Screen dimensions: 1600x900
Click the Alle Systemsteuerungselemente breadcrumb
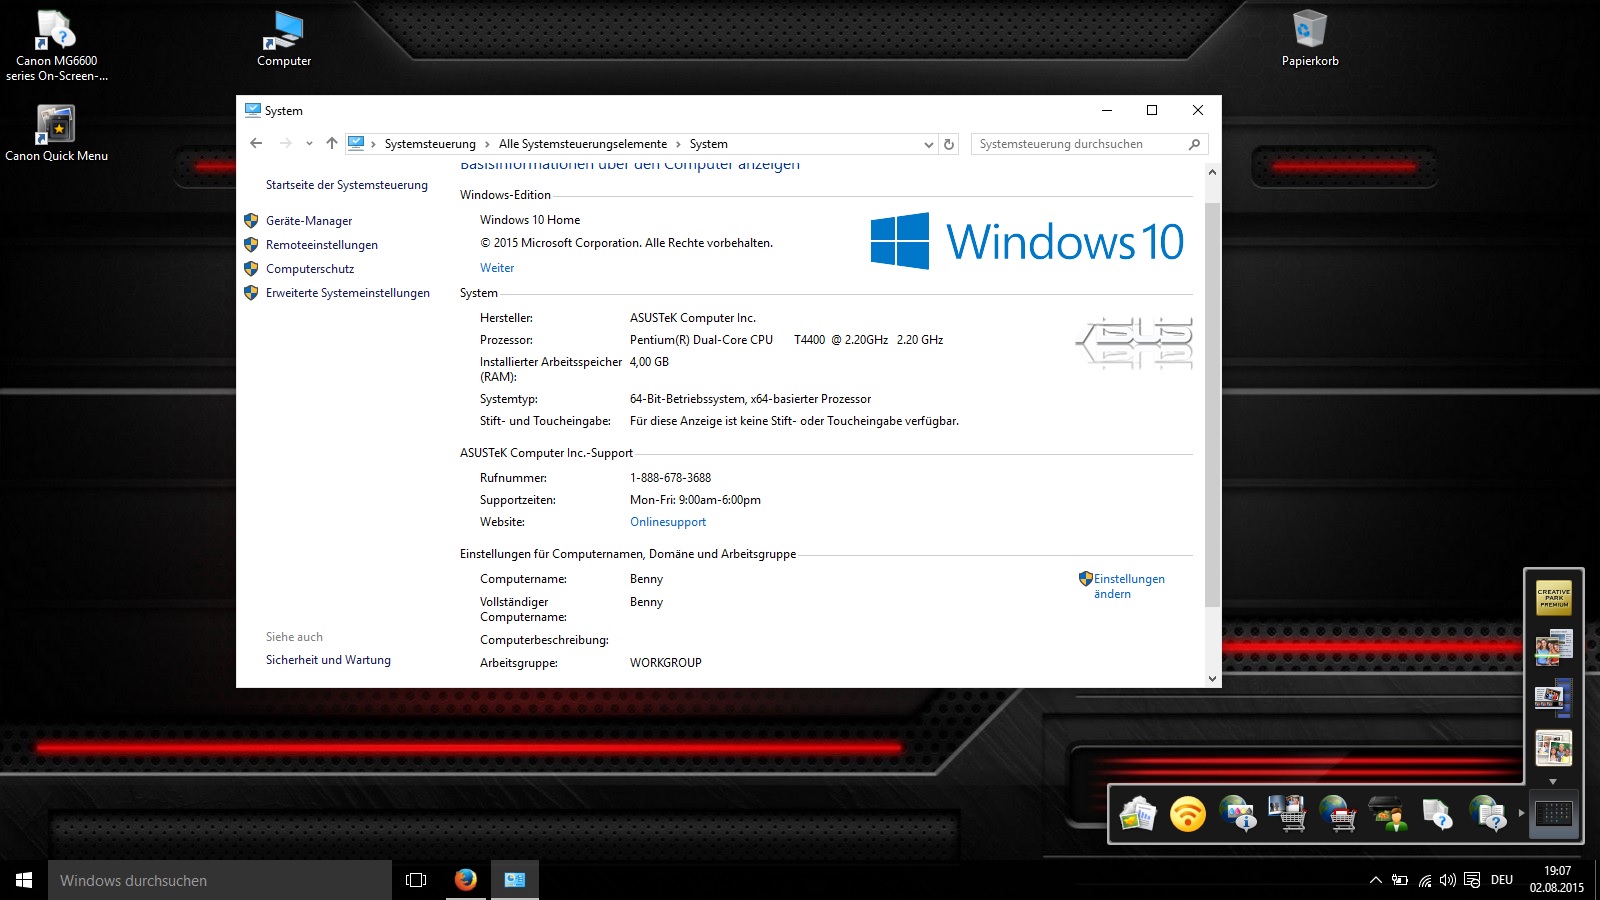[x=583, y=144]
